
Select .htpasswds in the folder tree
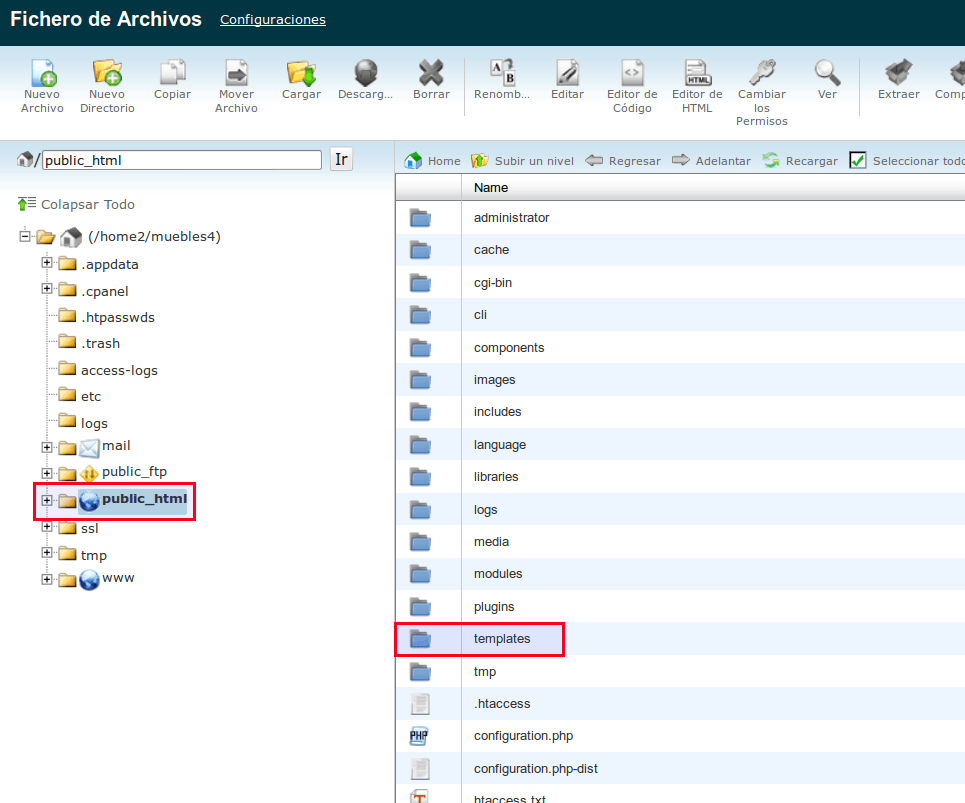pyautogui.click(x=118, y=318)
